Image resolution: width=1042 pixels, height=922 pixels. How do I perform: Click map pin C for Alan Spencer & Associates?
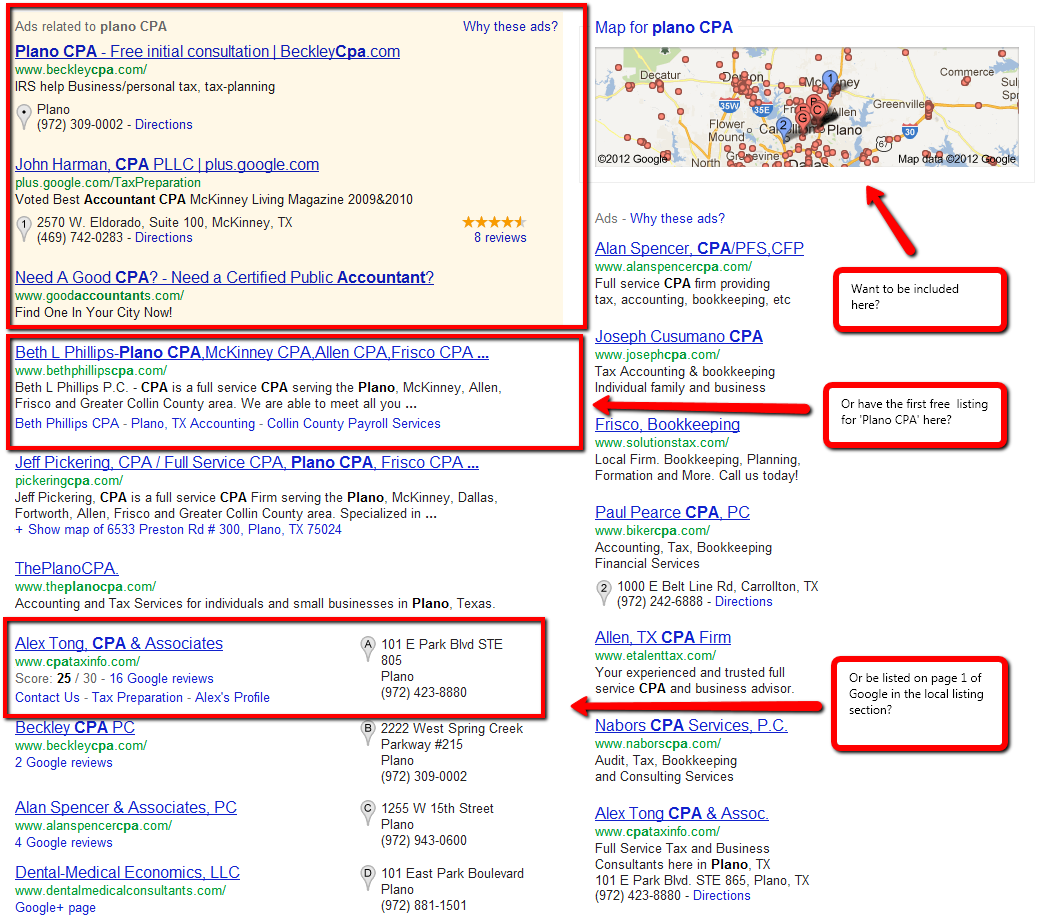(x=367, y=813)
